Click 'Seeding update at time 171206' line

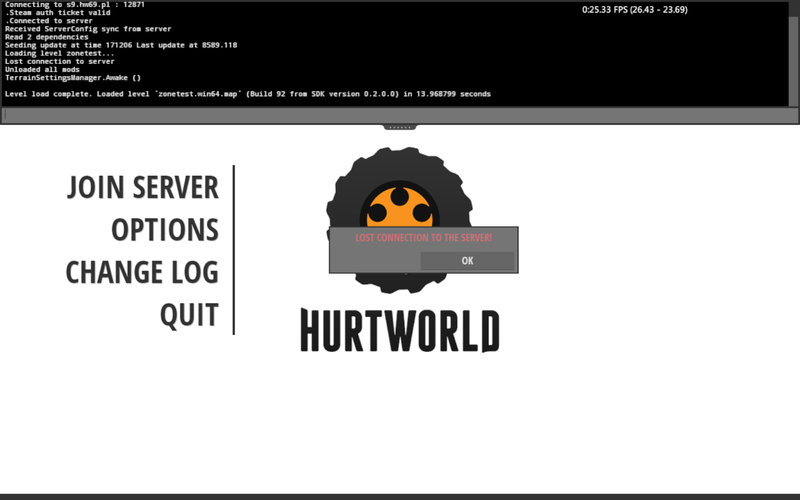(121, 45)
